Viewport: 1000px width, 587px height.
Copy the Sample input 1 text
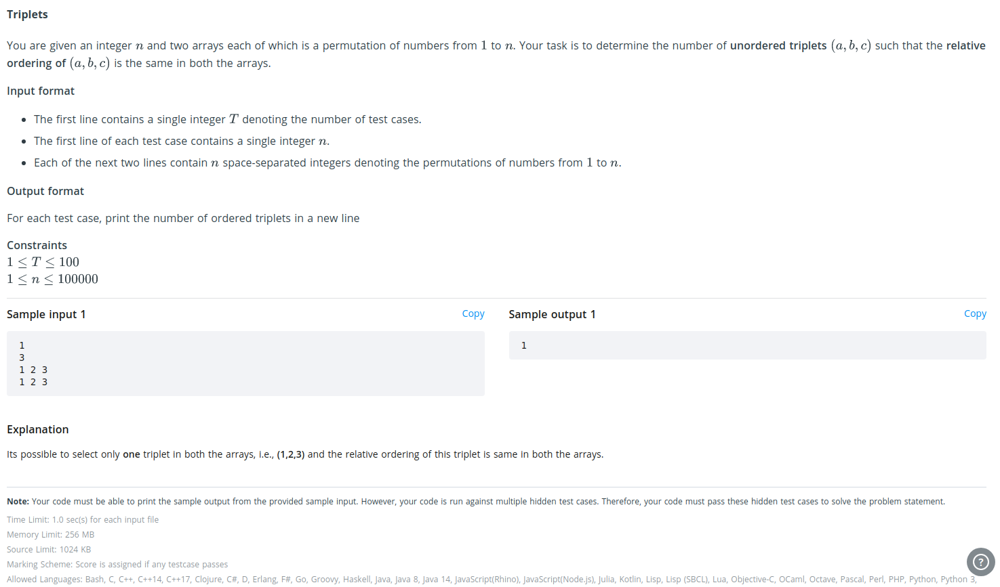click(x=473, y=314)
